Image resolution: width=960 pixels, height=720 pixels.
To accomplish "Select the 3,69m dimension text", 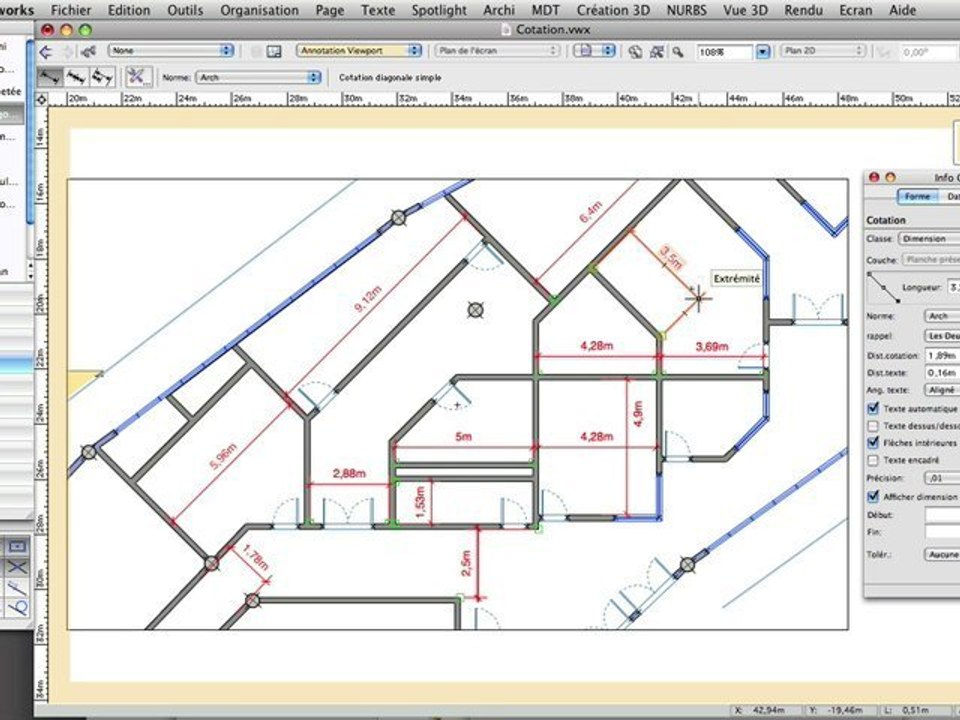I will coord(711,346).
